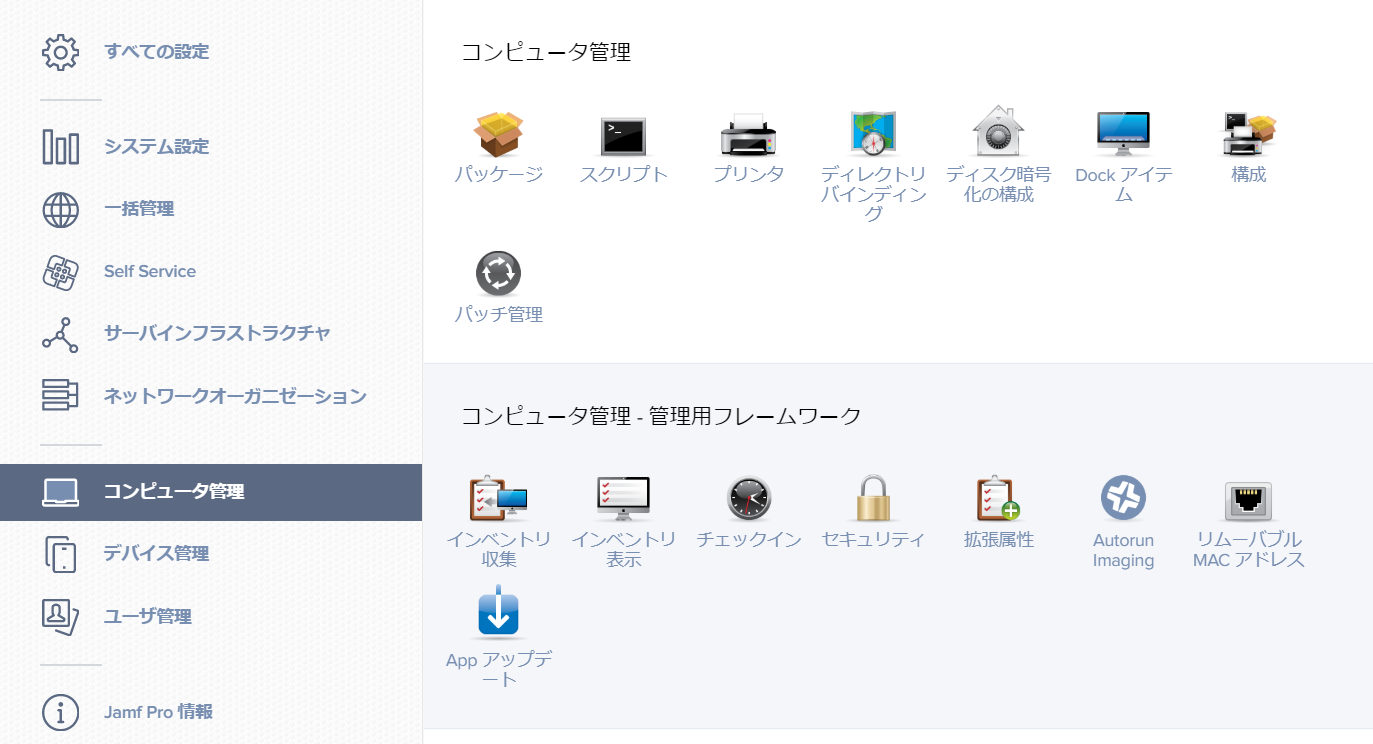Open the インベントリ収集 inventory collection icon
The height and width of the screenshot is (744, 1373).
coord(498,498)
